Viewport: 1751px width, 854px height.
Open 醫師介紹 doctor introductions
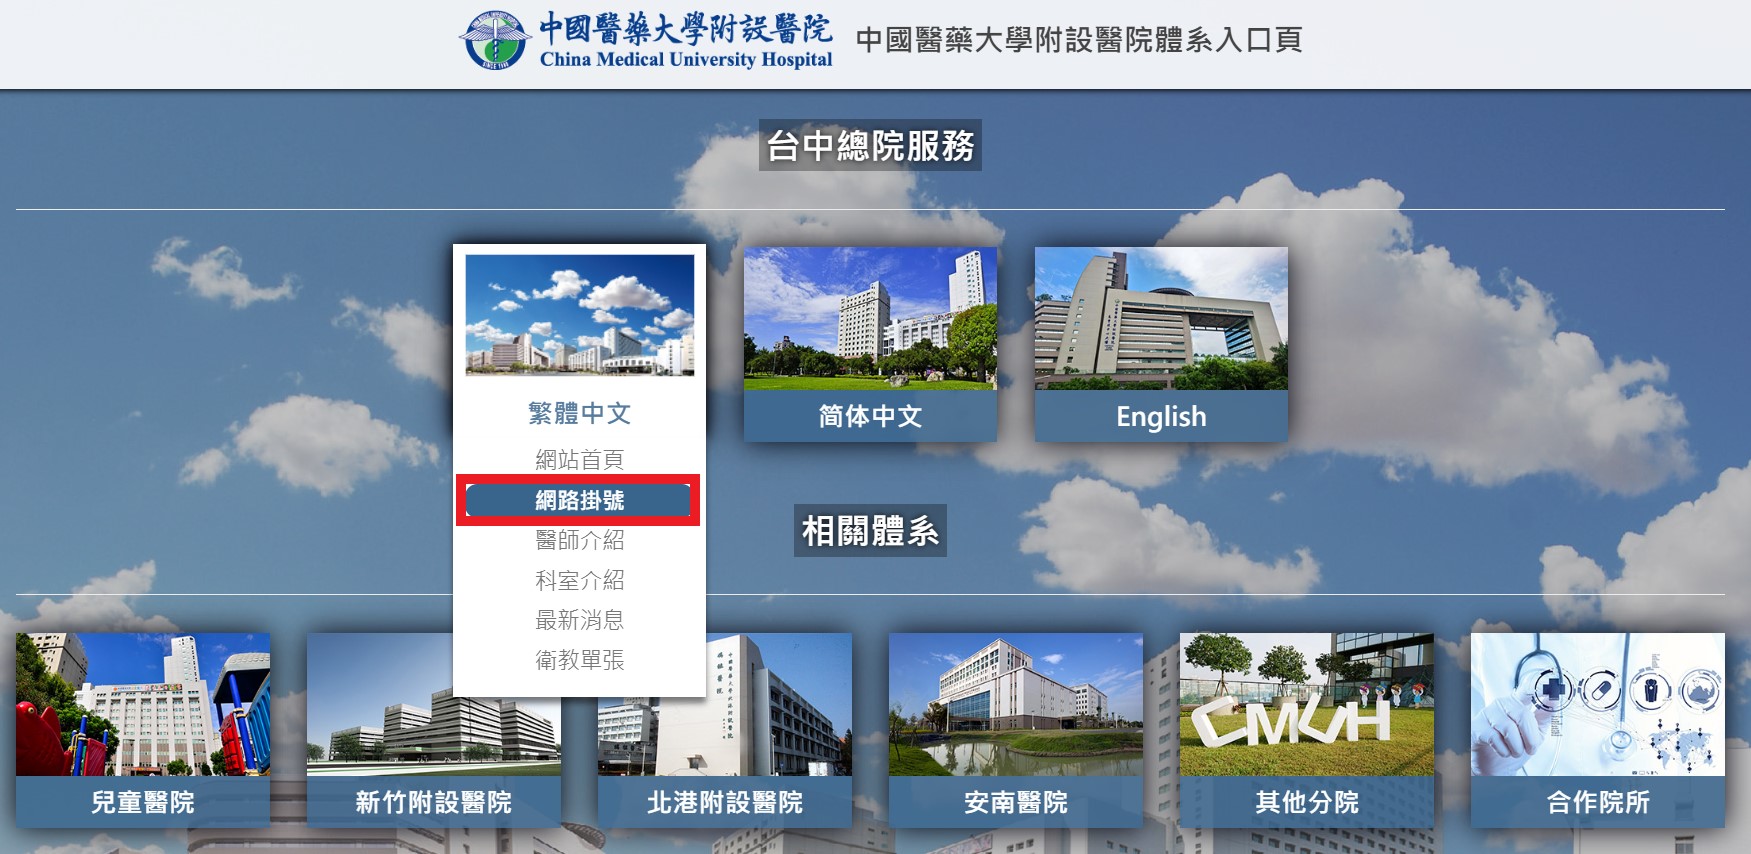[580, 540]
